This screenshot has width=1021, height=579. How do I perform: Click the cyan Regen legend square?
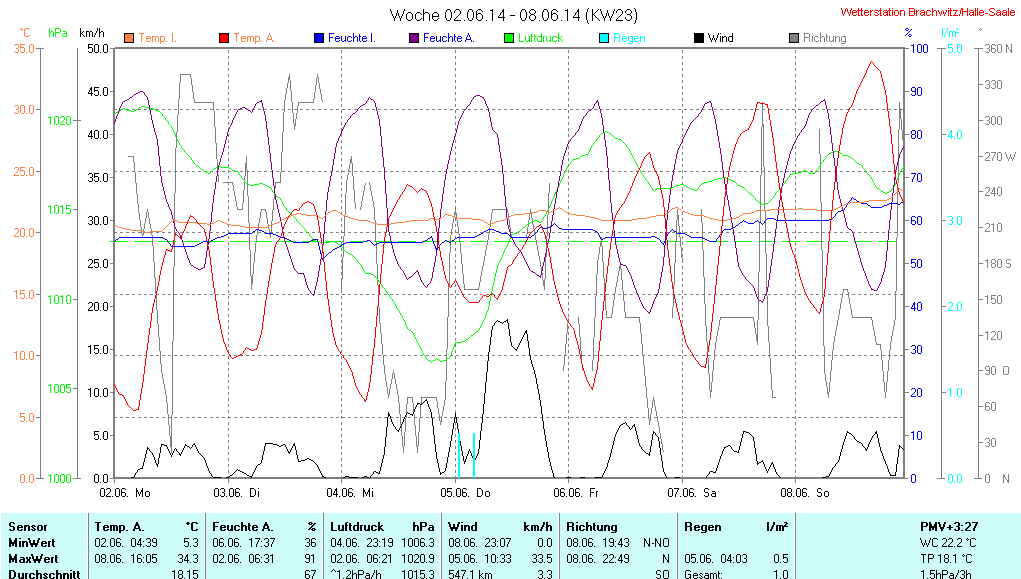[x=603, y=38]
